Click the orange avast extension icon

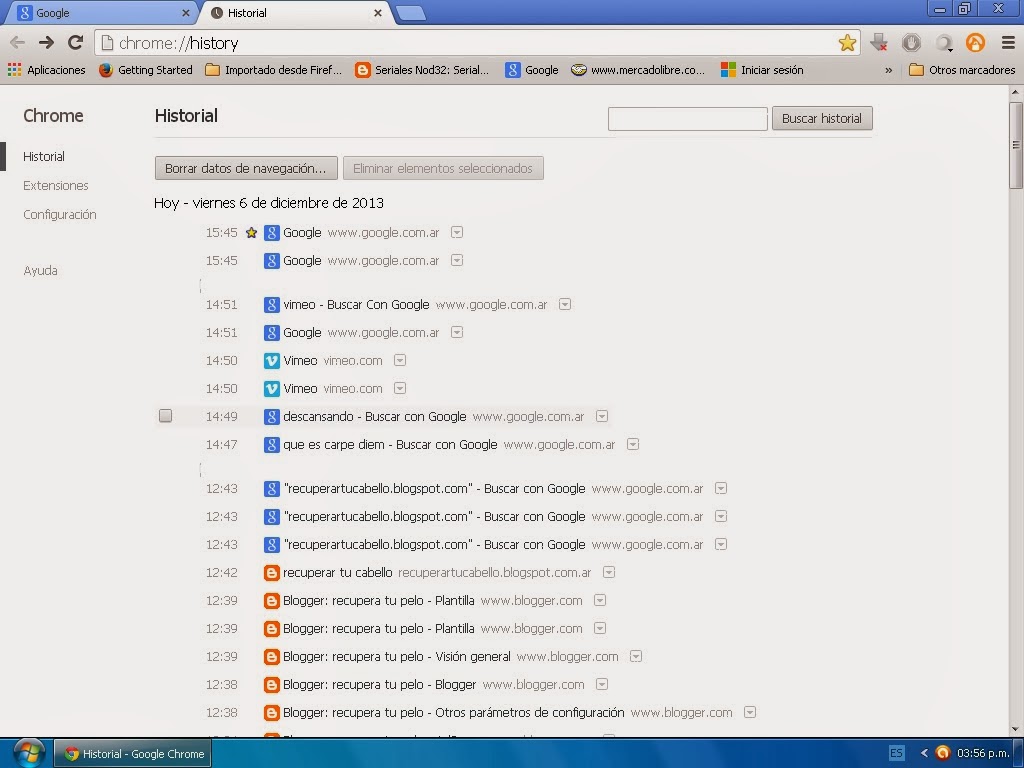975,43
